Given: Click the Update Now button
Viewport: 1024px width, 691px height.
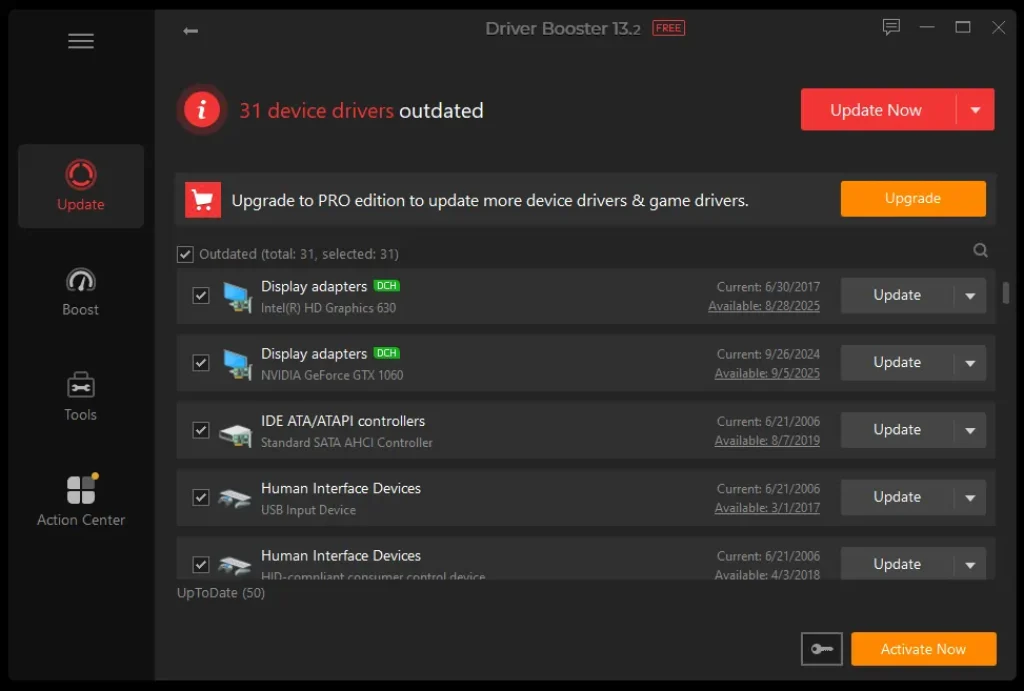Looking at the screenshot, I should (877, 110).
